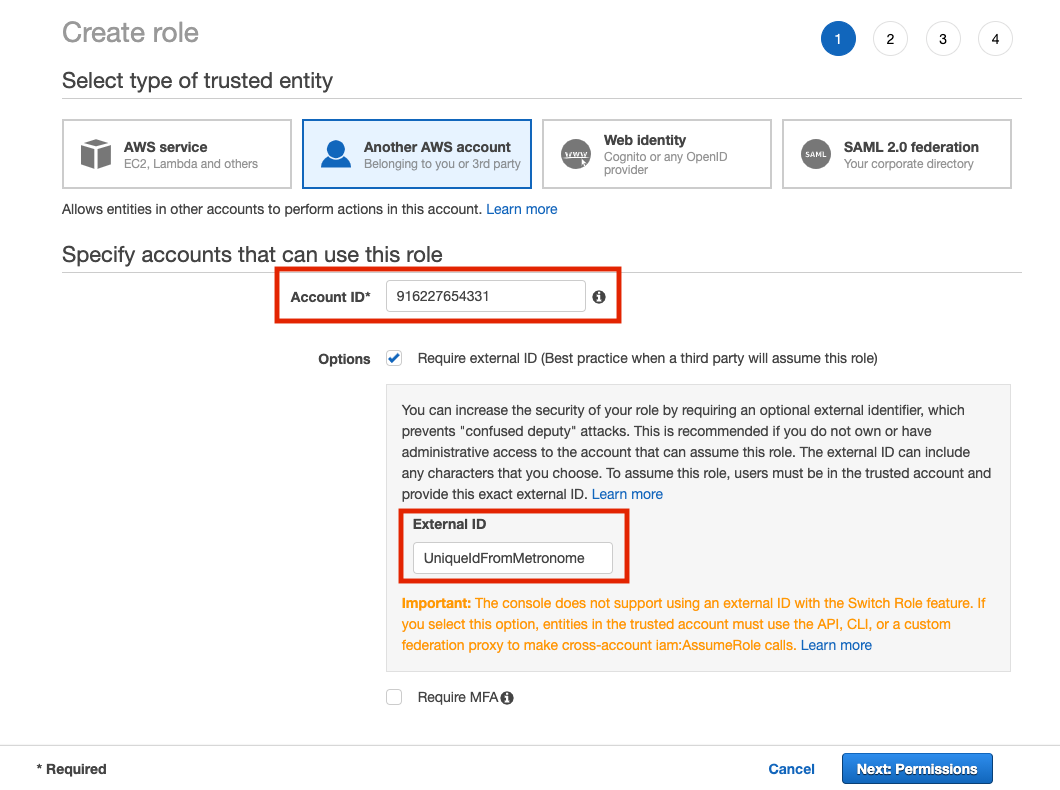The width and height of the screenshot is (1060, 790).
Task: Enable the Require MFA checkbox
Action: (x=394, y=697)
